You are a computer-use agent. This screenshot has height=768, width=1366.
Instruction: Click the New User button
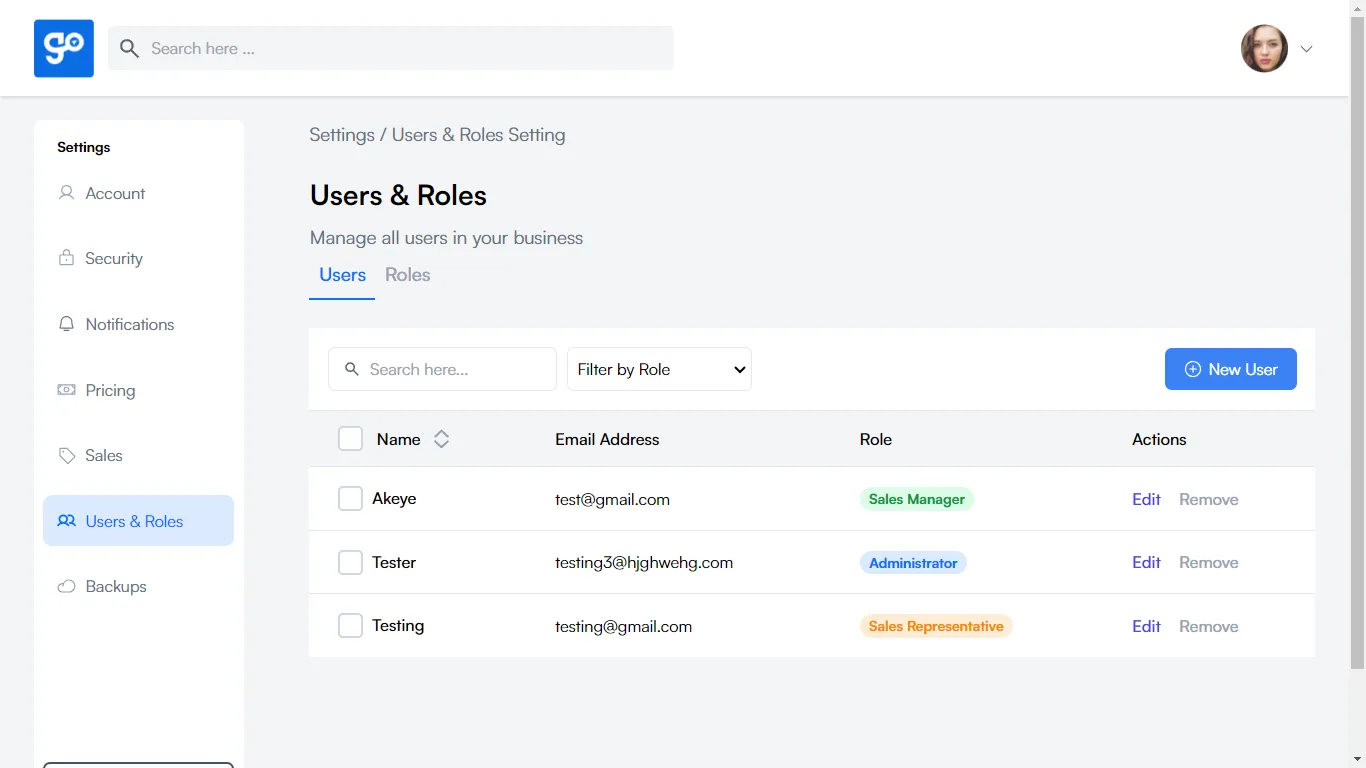point(1231,369)
